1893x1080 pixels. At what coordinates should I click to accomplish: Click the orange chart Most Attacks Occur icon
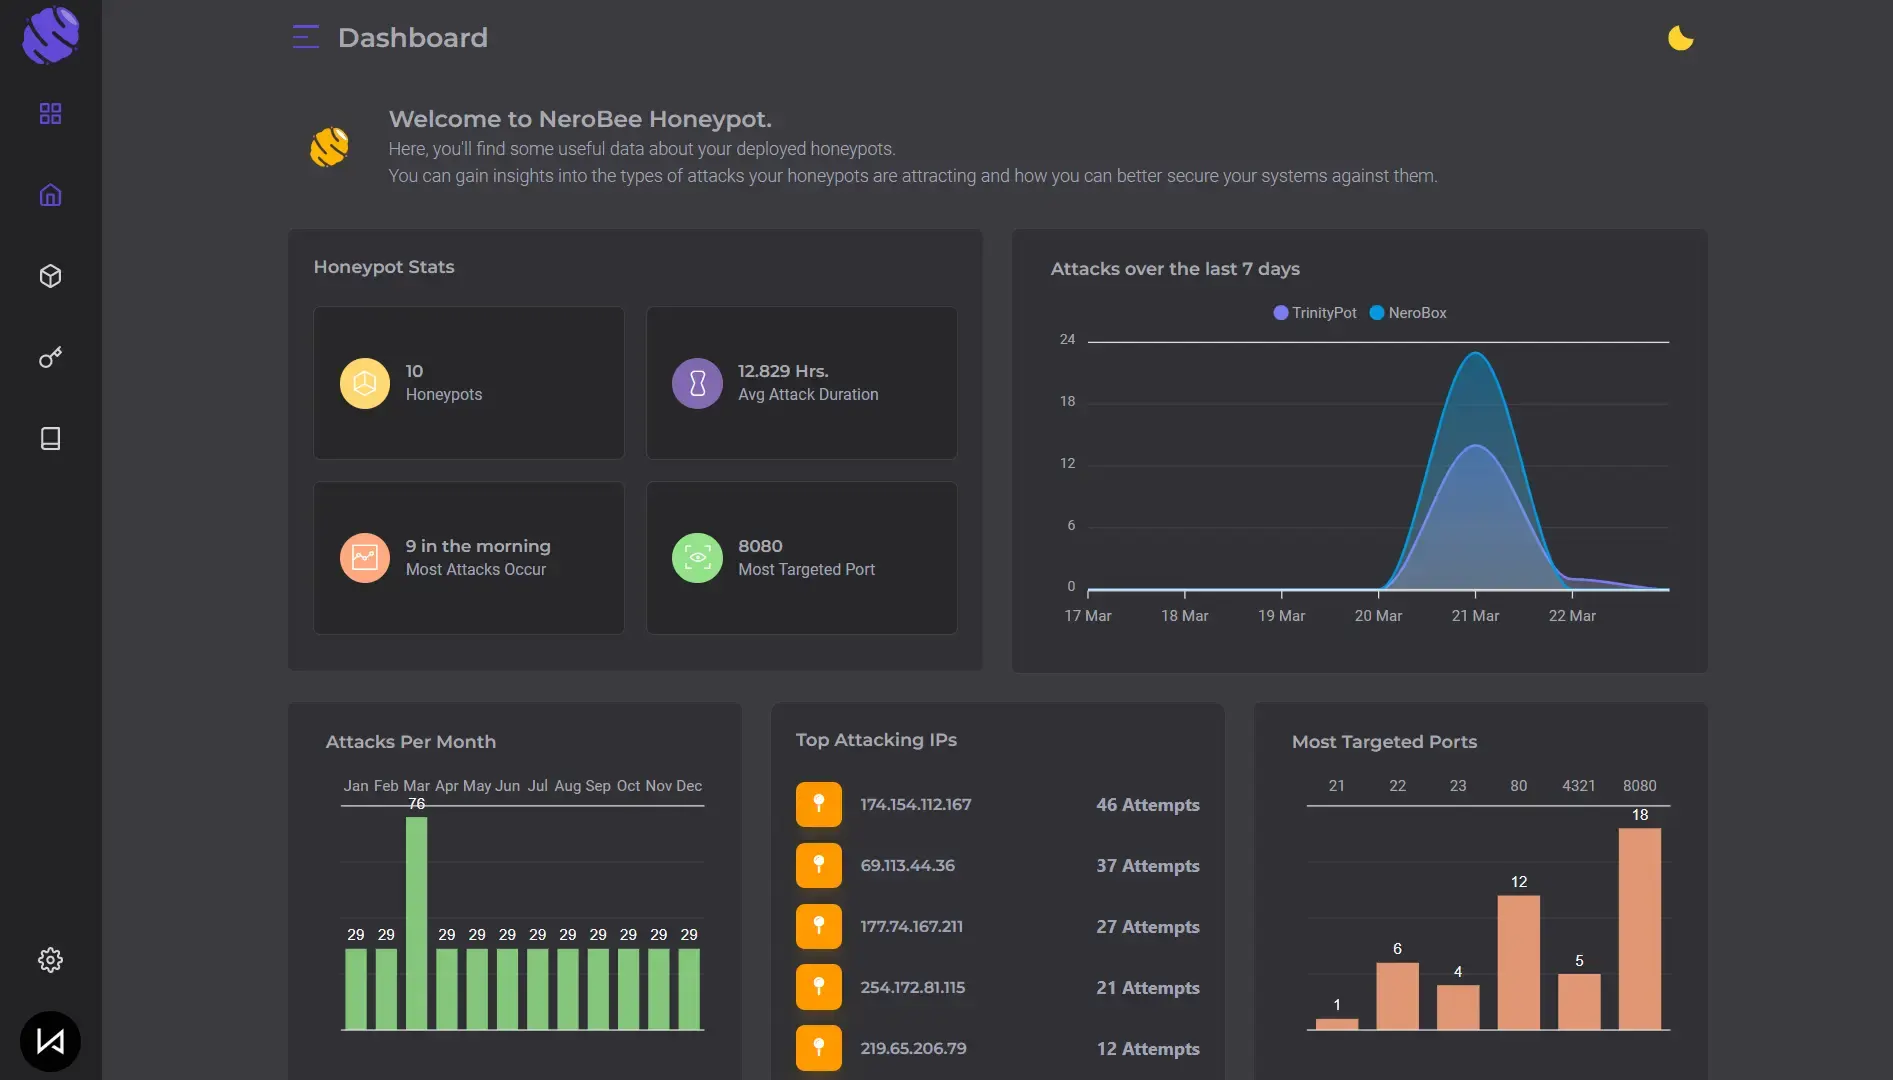pos(365,558)
